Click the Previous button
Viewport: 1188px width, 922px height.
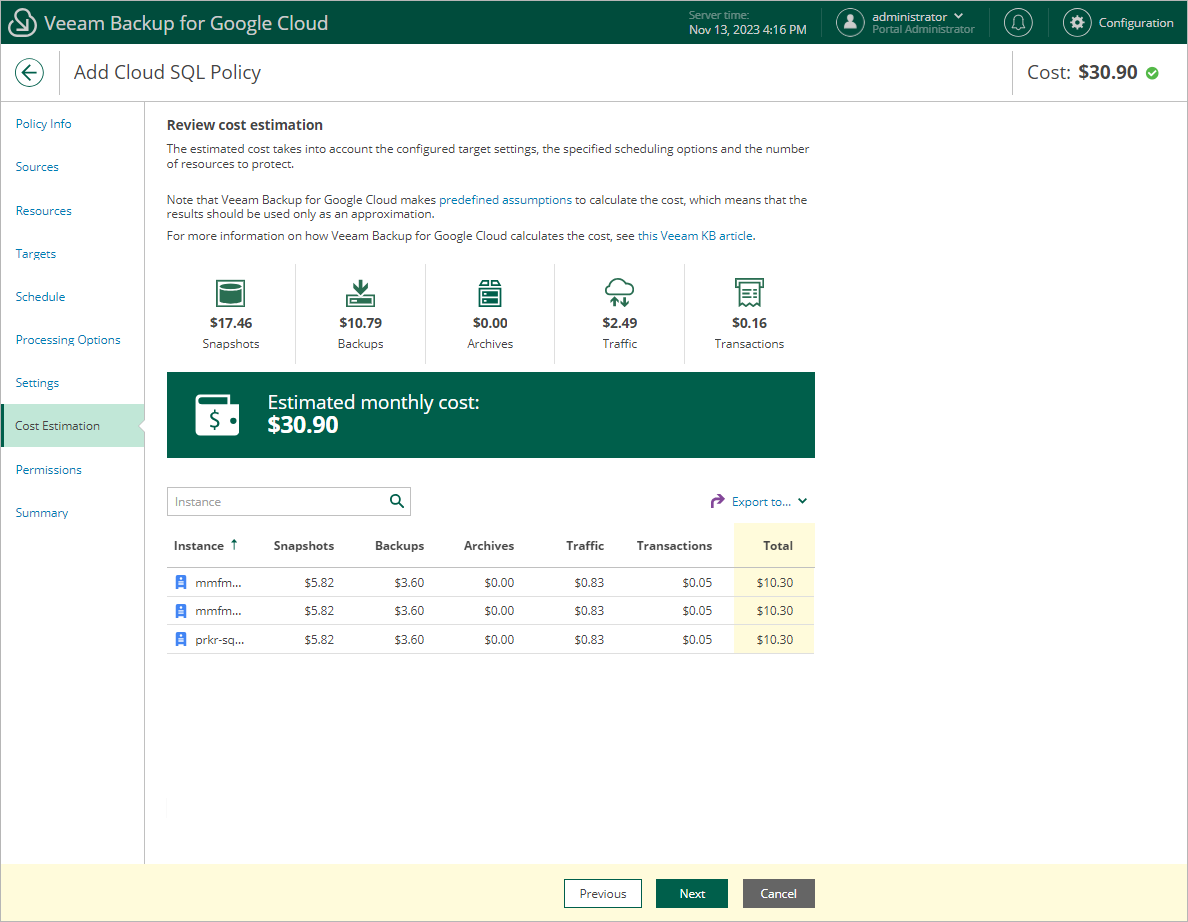602,893
